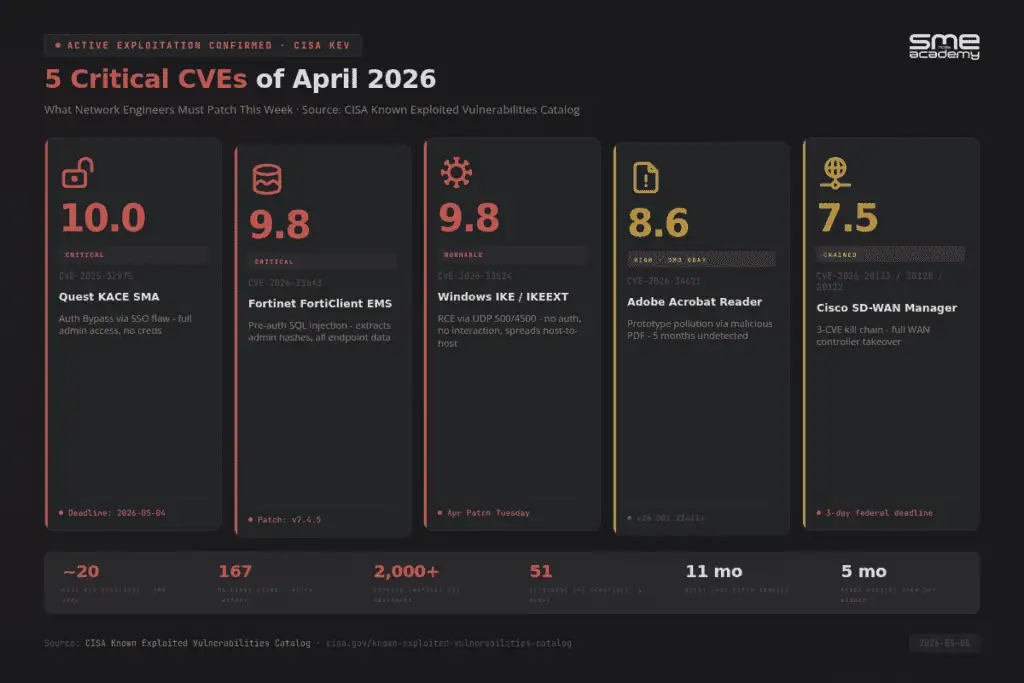The width and height of the screenshot is (1024, 683).
Task: Click the CVE-2026-21643 identifier
Action: point(285,283)
